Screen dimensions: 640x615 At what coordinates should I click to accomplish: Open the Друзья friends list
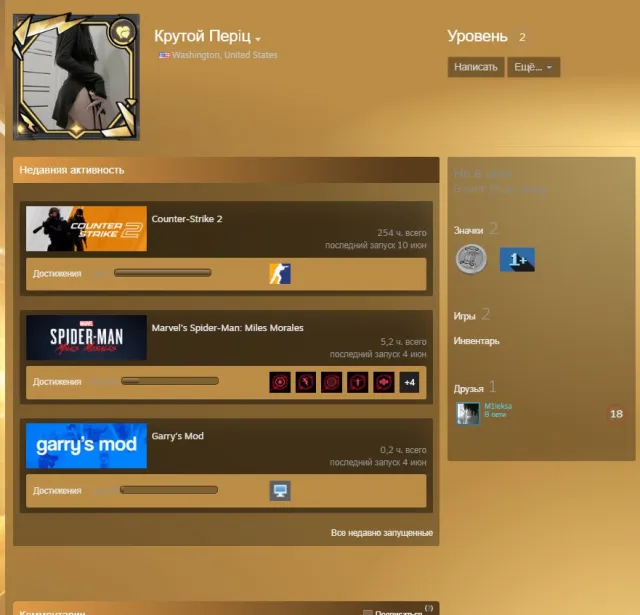pos(469,389)
